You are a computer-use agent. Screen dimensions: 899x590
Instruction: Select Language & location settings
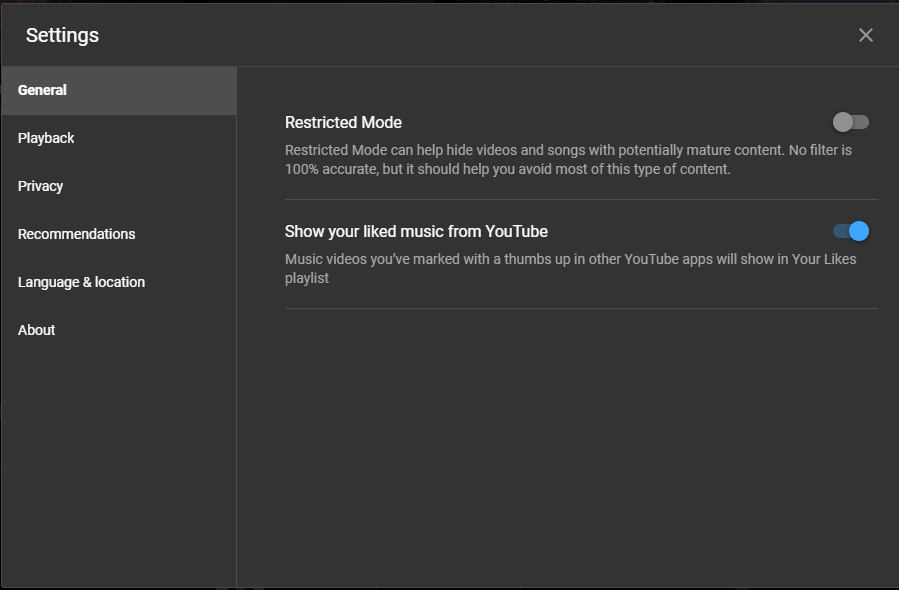coord(81,282)
